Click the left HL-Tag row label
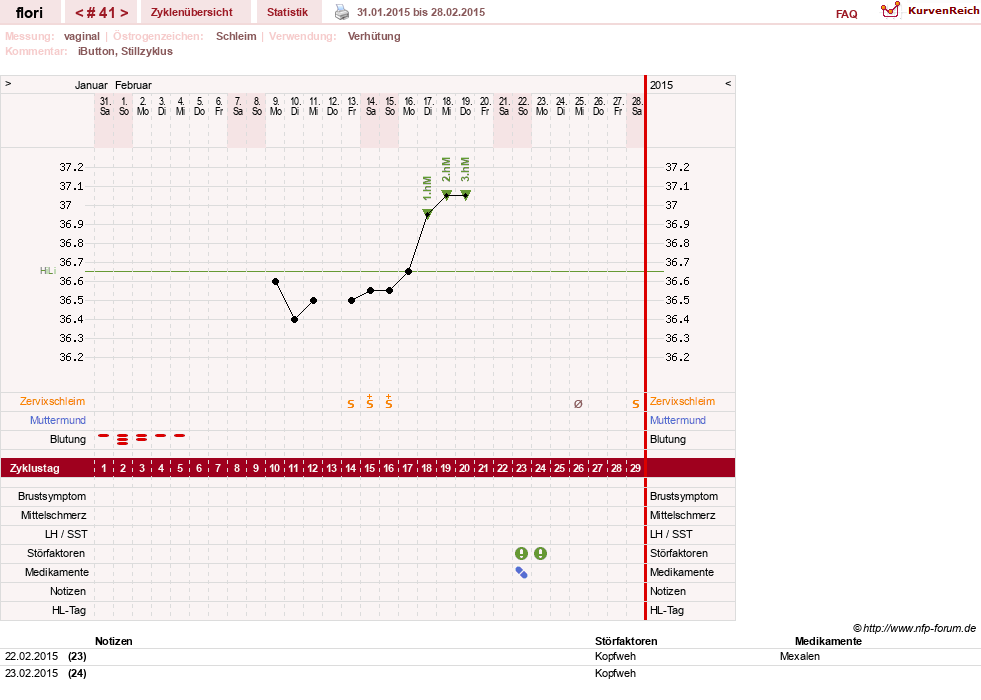The width and height of the screenshot is (981, 700). click(69, 610)
